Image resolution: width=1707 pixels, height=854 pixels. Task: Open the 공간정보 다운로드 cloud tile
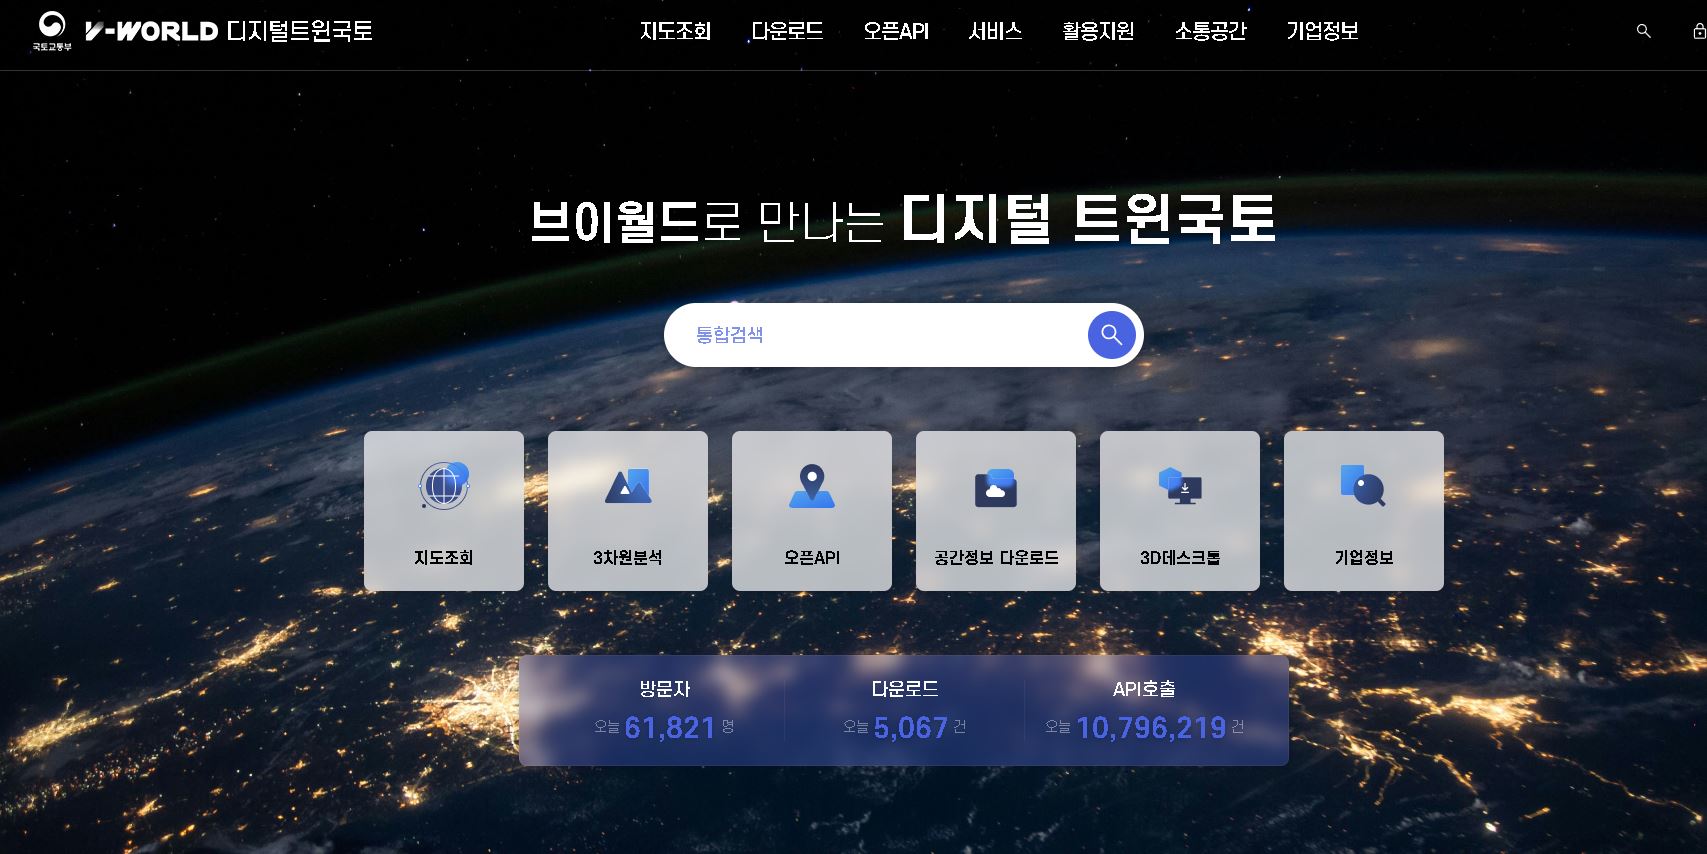pos(996,511)
